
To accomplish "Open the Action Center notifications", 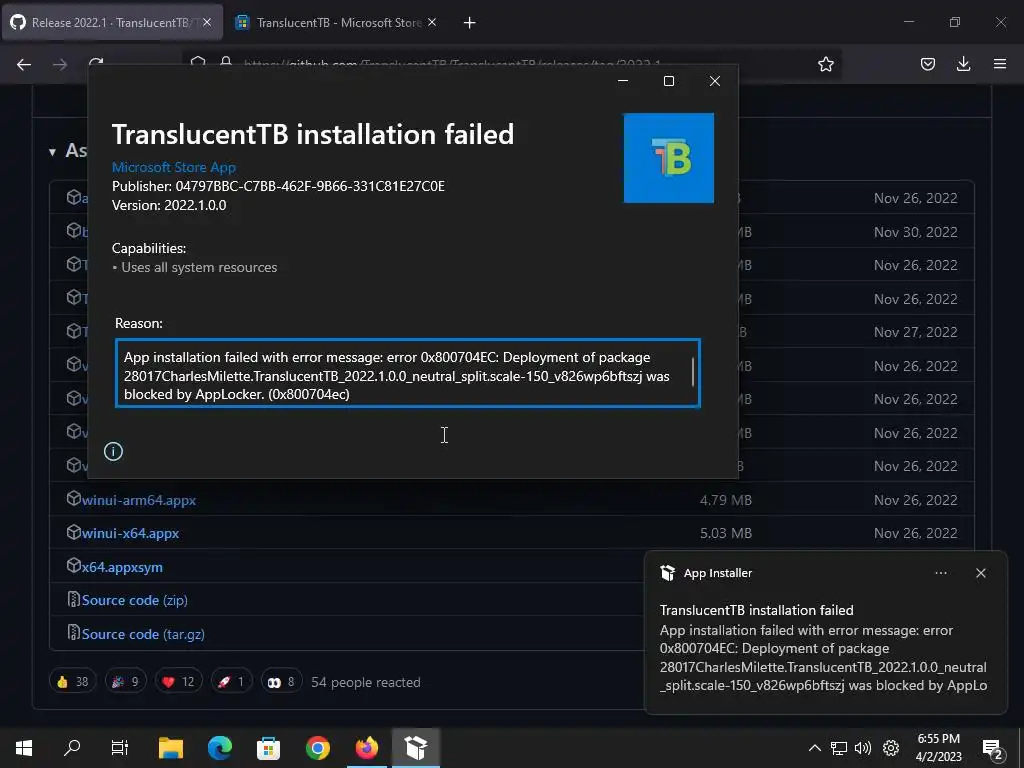I will (x=993, y=749).
